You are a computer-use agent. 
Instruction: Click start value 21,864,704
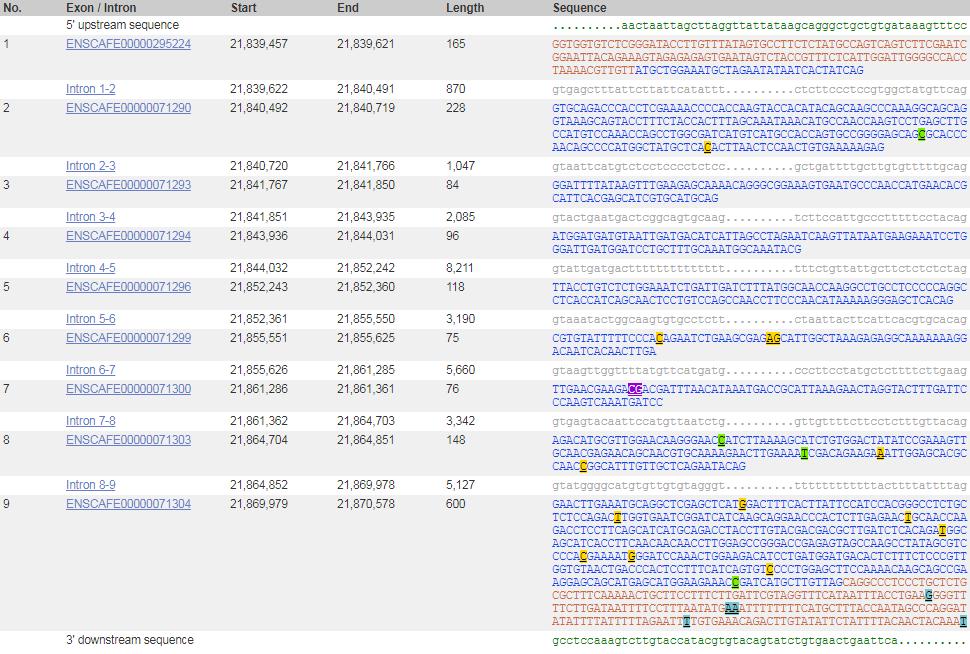pos(259,441)
